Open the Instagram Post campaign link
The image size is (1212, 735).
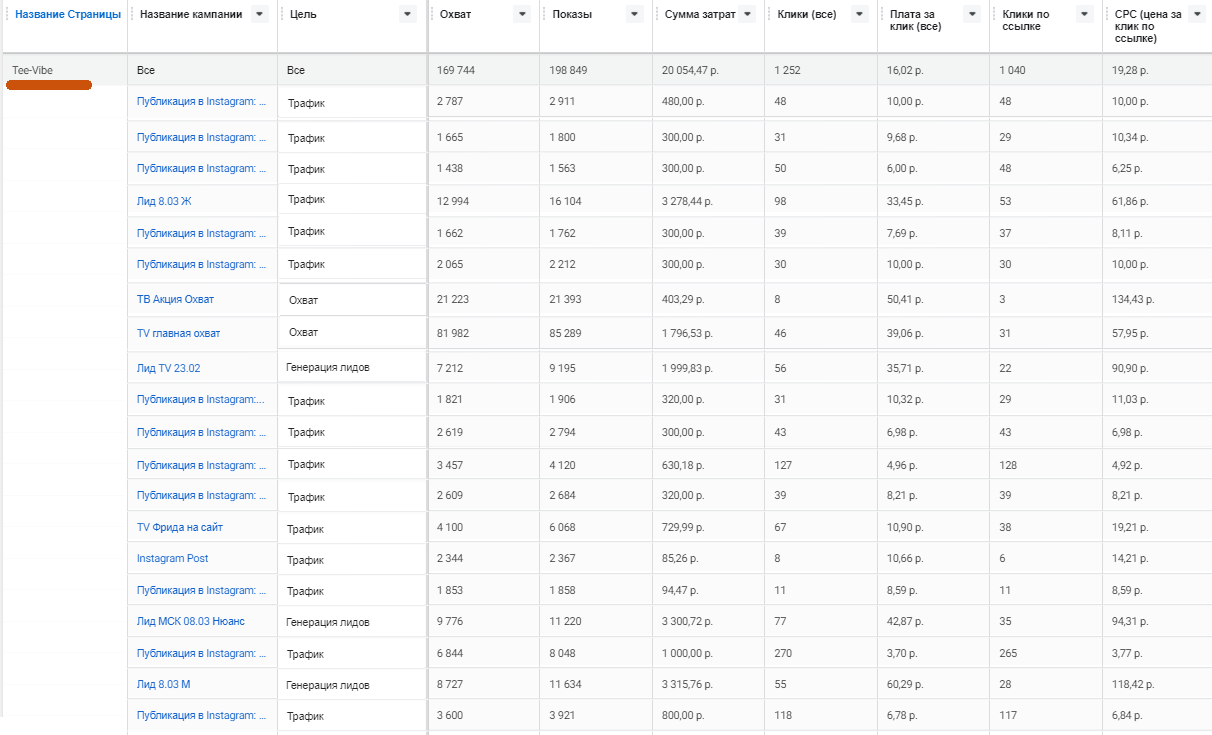(172, 558)
